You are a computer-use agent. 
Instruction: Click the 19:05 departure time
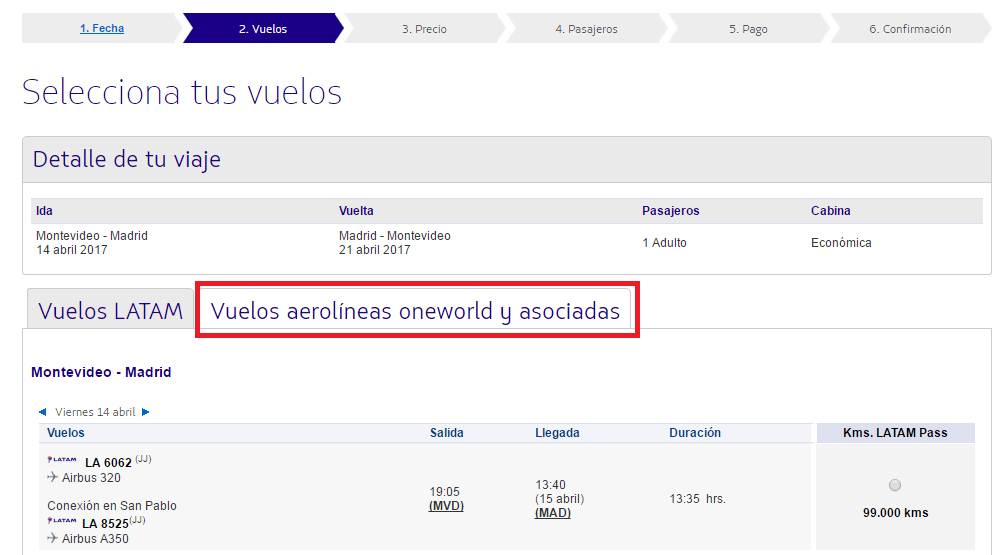coord(445,491)
